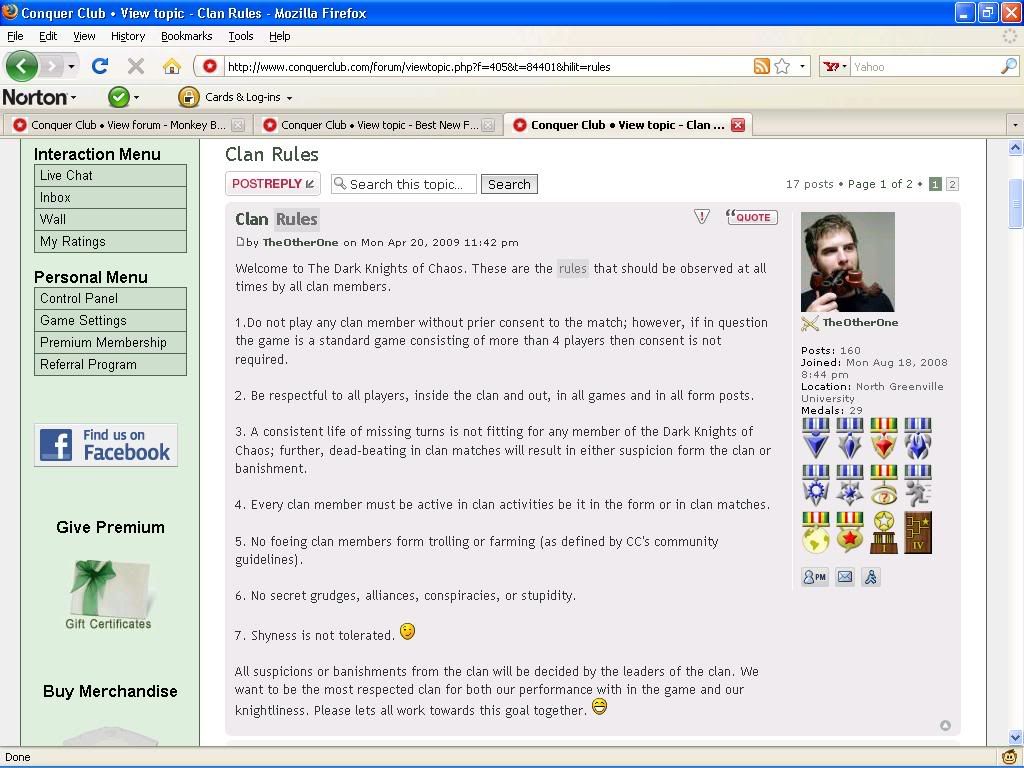Screen dimensions: 1024x768
Task: Go to page 2 of the topic
Action: [x=952, y=184]
